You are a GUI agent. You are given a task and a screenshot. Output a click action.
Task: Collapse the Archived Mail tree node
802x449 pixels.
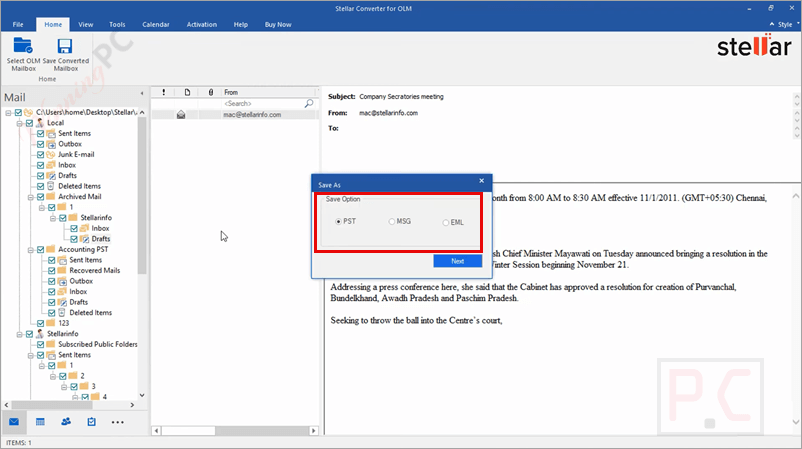click(31, 197)
